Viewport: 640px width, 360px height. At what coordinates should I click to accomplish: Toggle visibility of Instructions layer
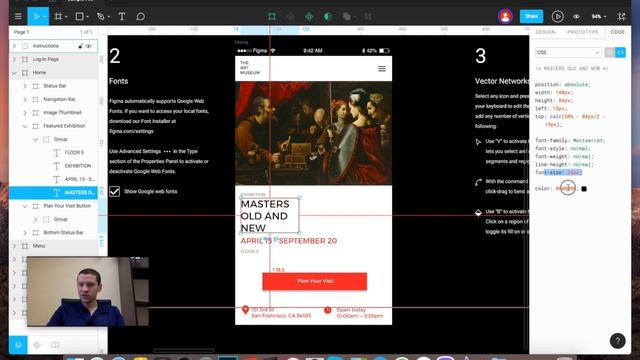point(89,46)
